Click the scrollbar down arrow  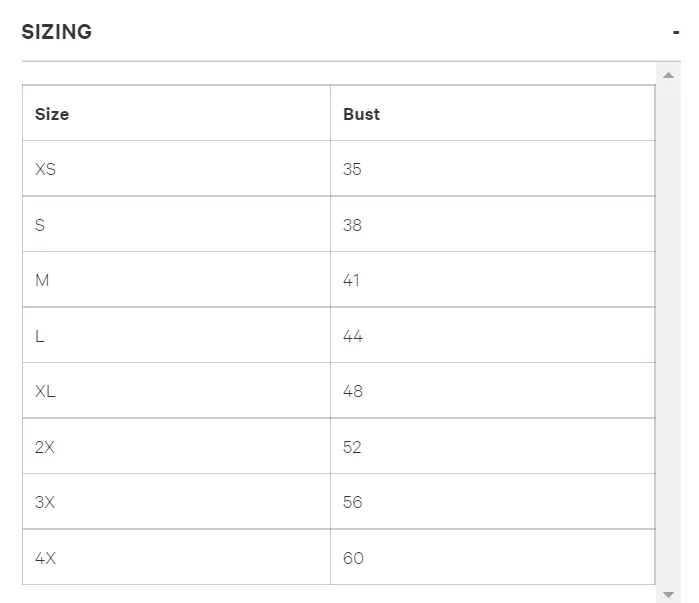(x=668, y=595)
